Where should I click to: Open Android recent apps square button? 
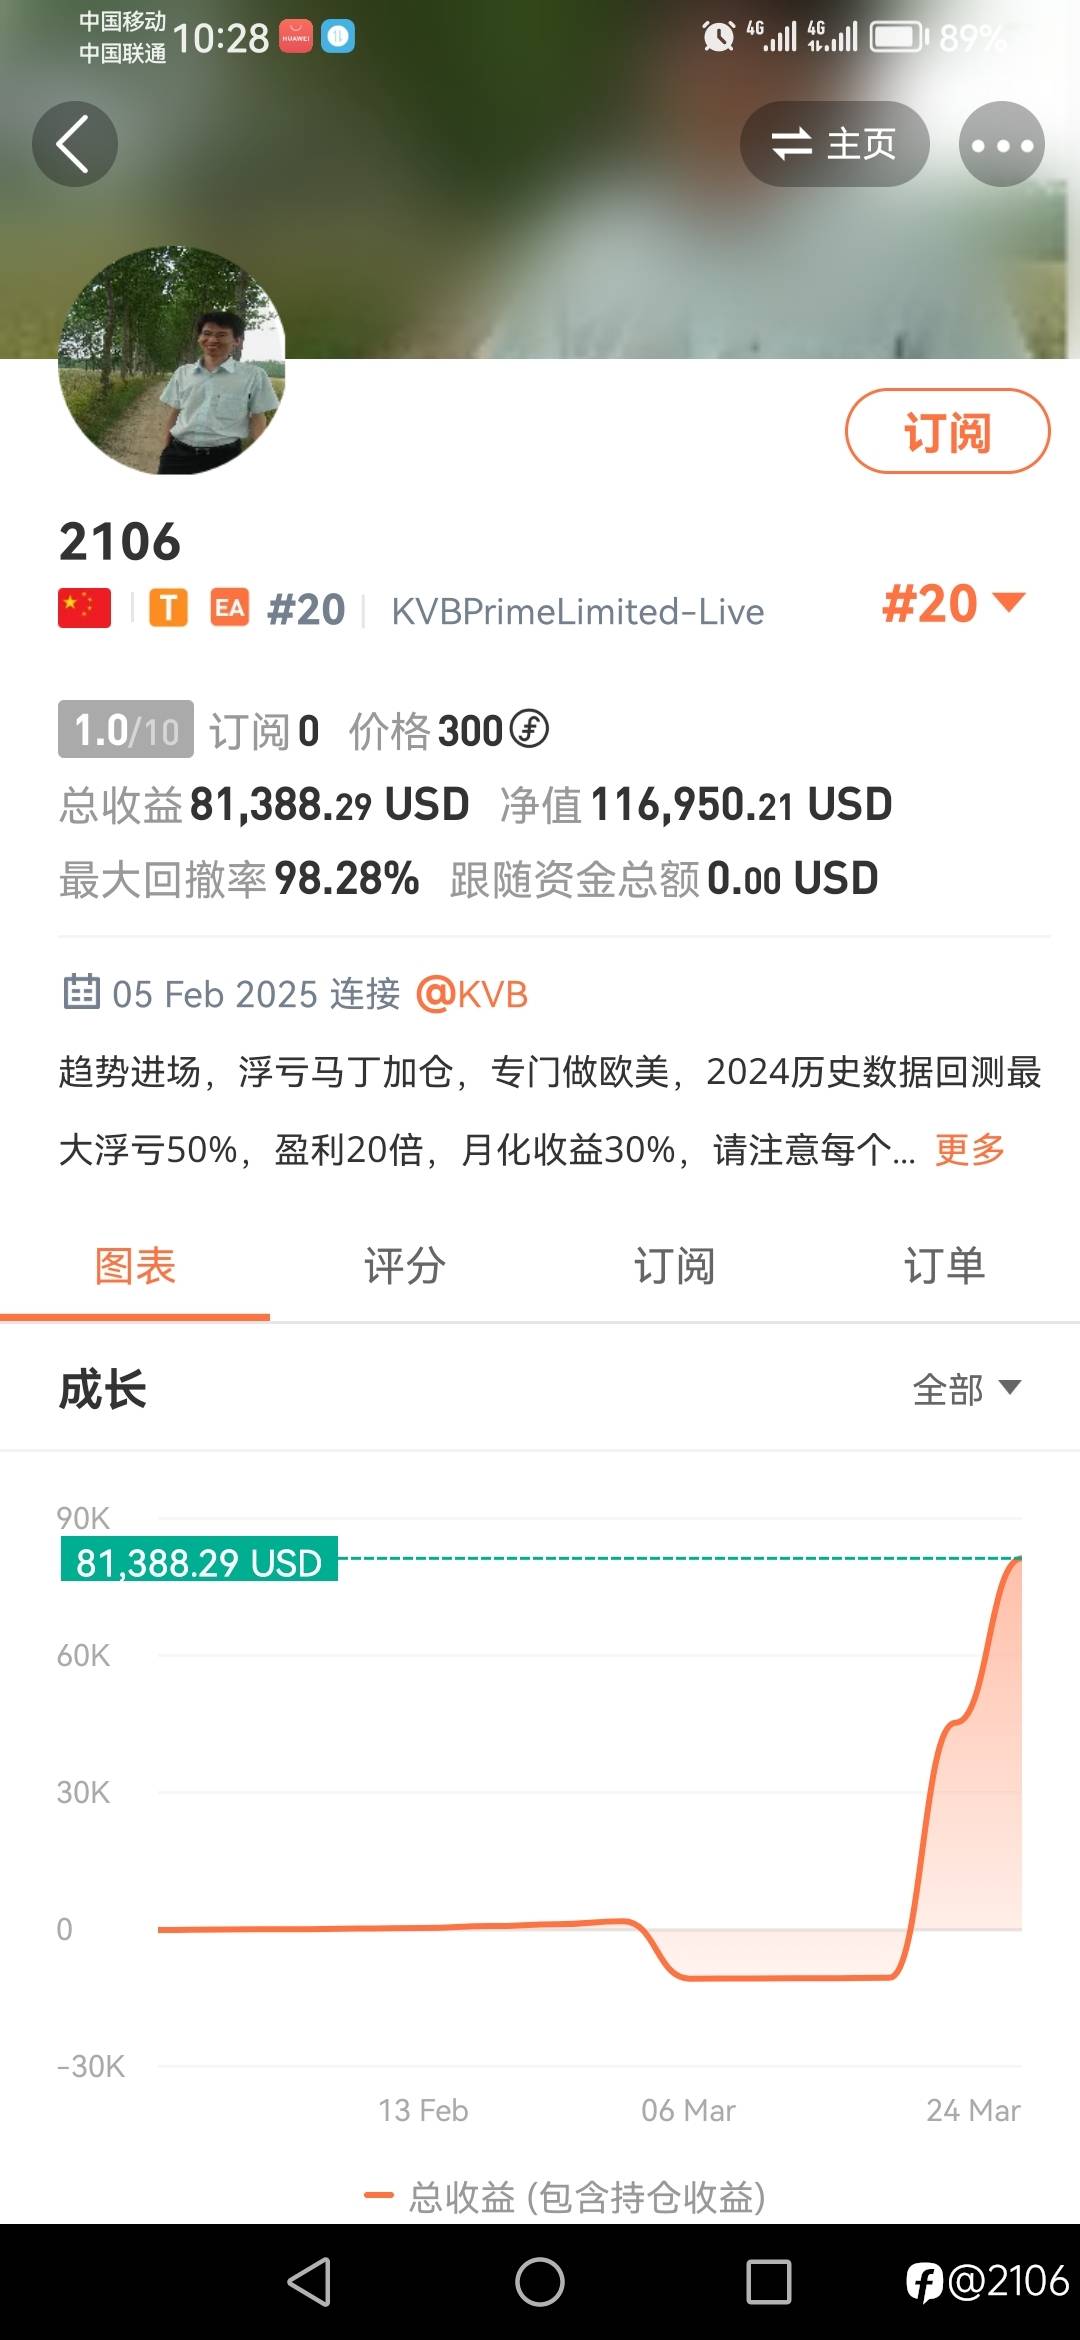click(768, 2282)
